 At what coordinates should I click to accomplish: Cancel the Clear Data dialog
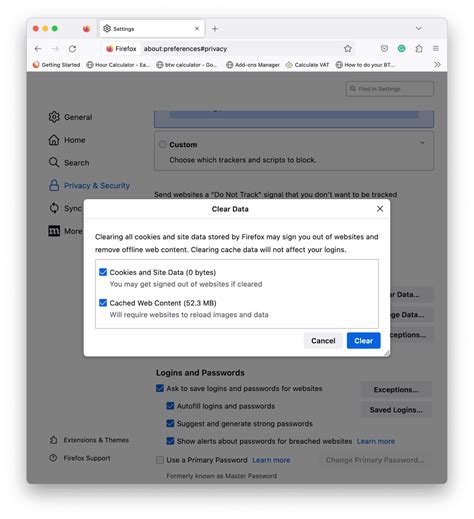click(x=323, y=340)
